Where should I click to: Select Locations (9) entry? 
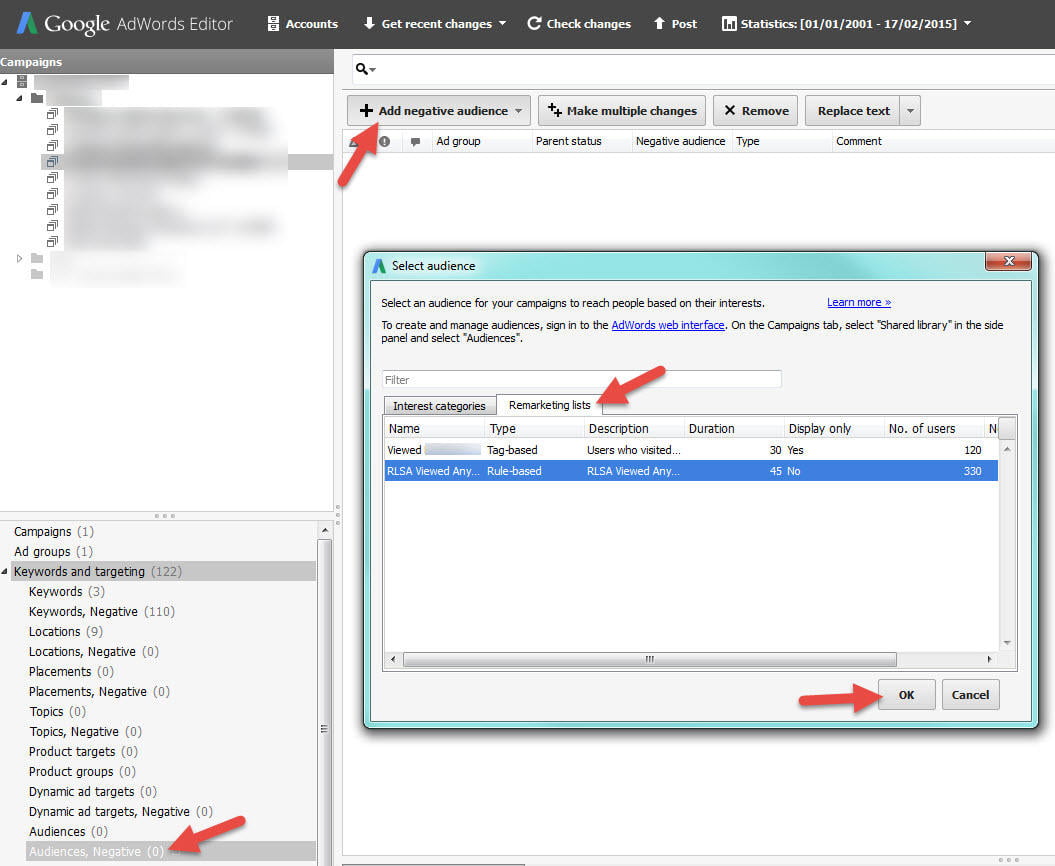click(x=65, y=632)
